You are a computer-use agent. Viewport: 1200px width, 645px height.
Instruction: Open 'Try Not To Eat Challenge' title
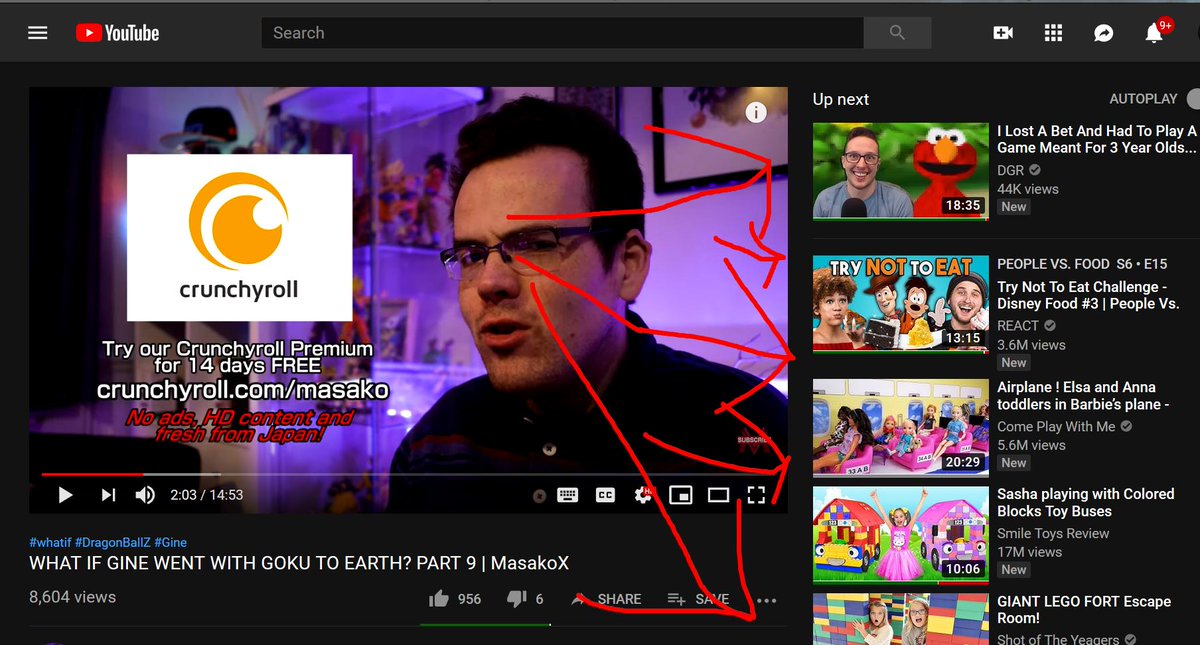(x=1088, y=295)
